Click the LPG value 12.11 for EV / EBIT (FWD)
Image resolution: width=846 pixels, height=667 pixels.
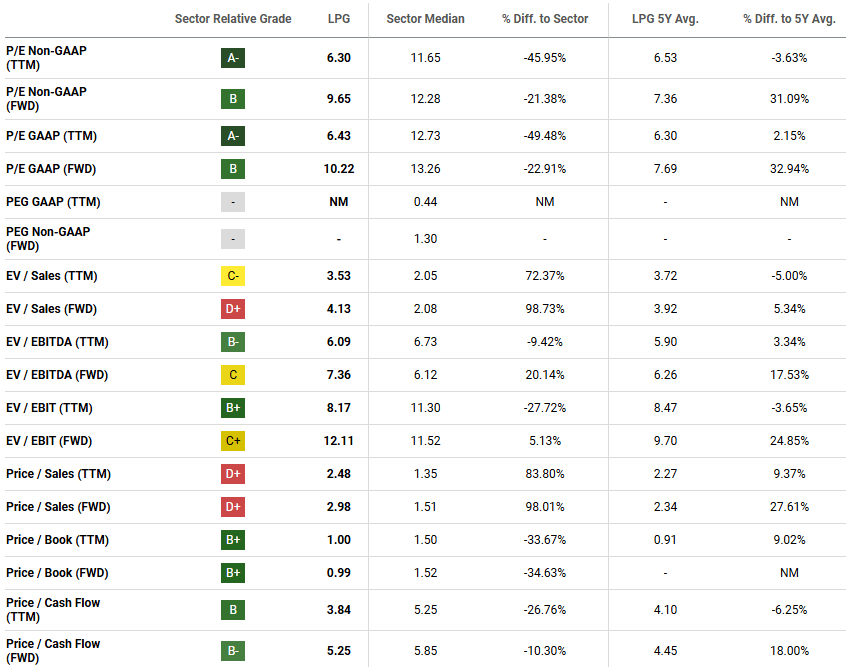pyautogui.click(x=339, y=441)
